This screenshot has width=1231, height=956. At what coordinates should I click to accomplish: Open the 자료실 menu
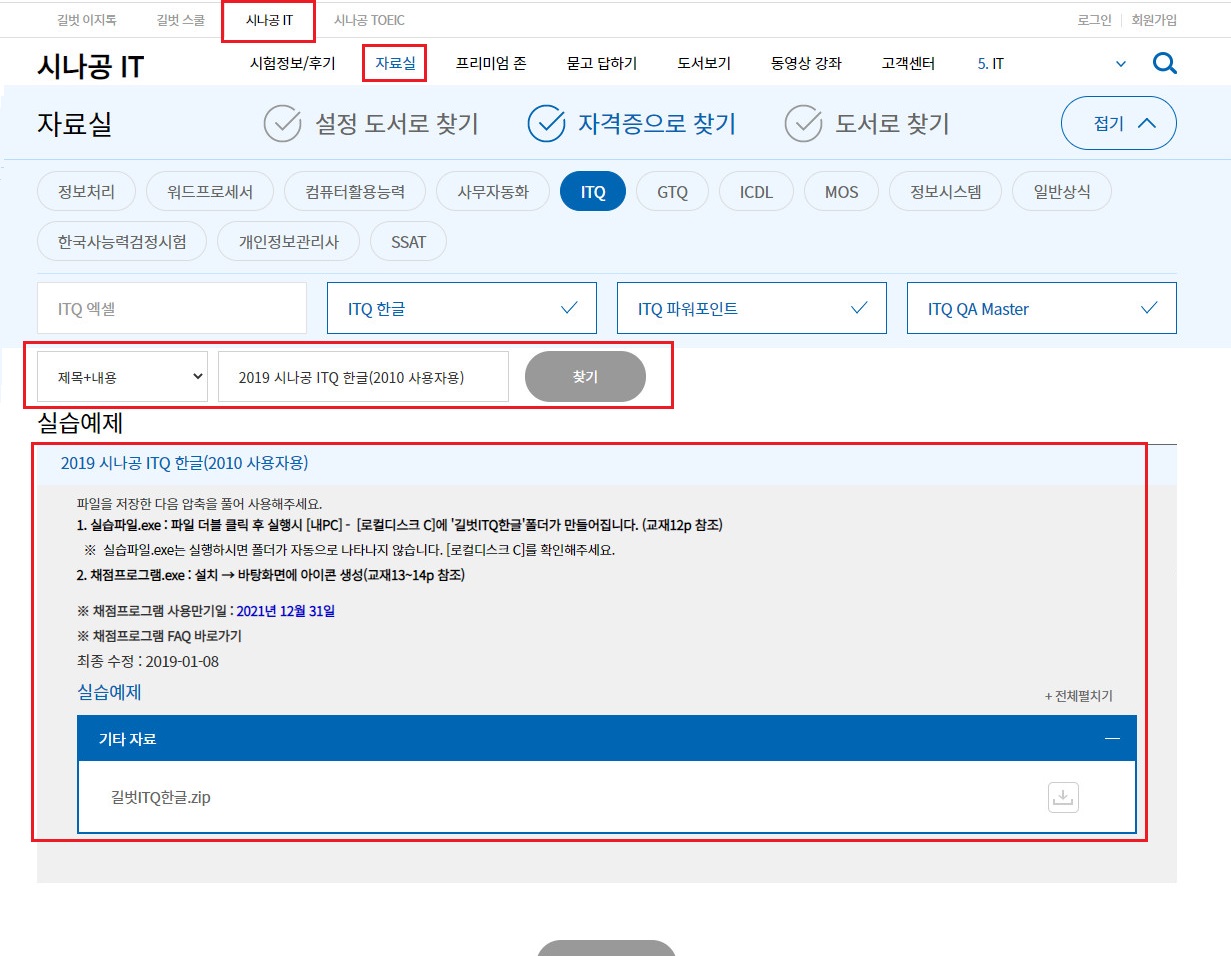tap(395, 63)
